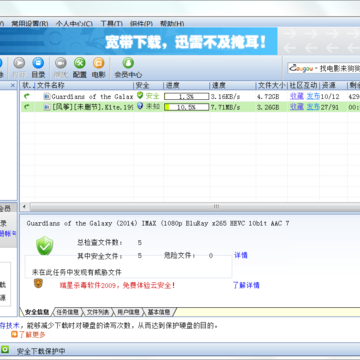Open the 电影 (Movies) toolbar icon

click(x=99, y=68)
